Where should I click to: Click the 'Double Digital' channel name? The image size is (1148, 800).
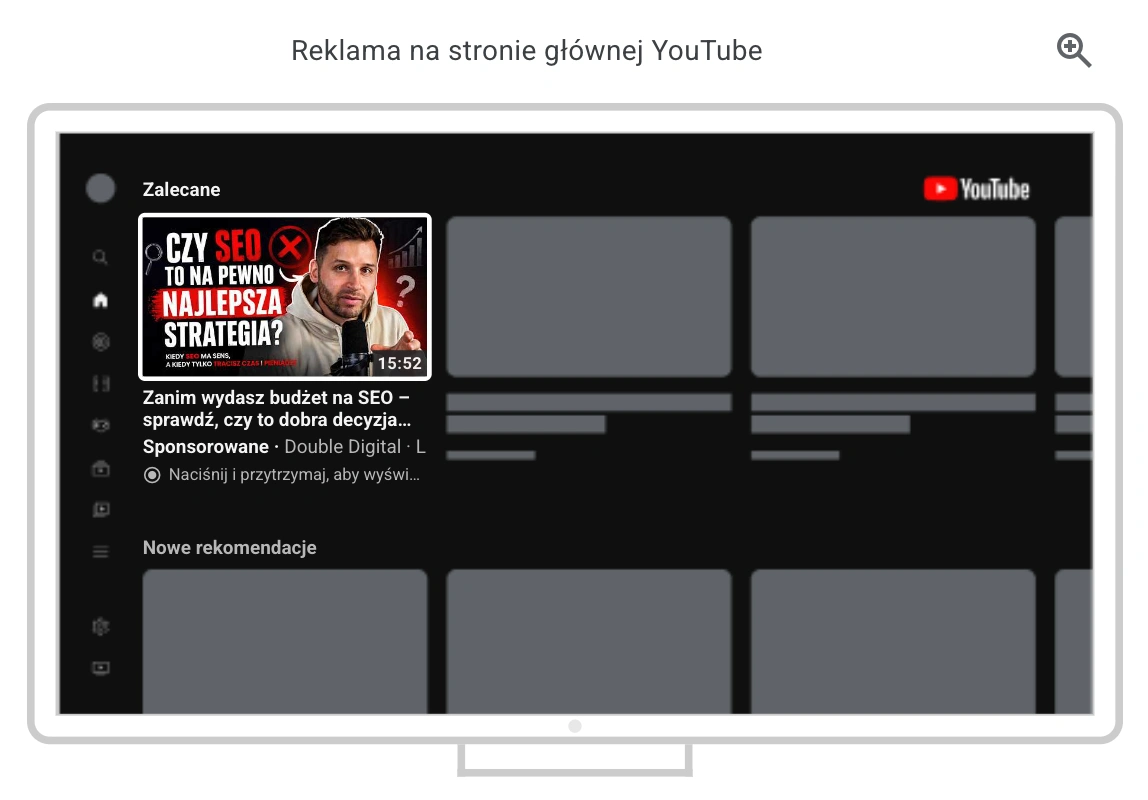coord(342,446)
